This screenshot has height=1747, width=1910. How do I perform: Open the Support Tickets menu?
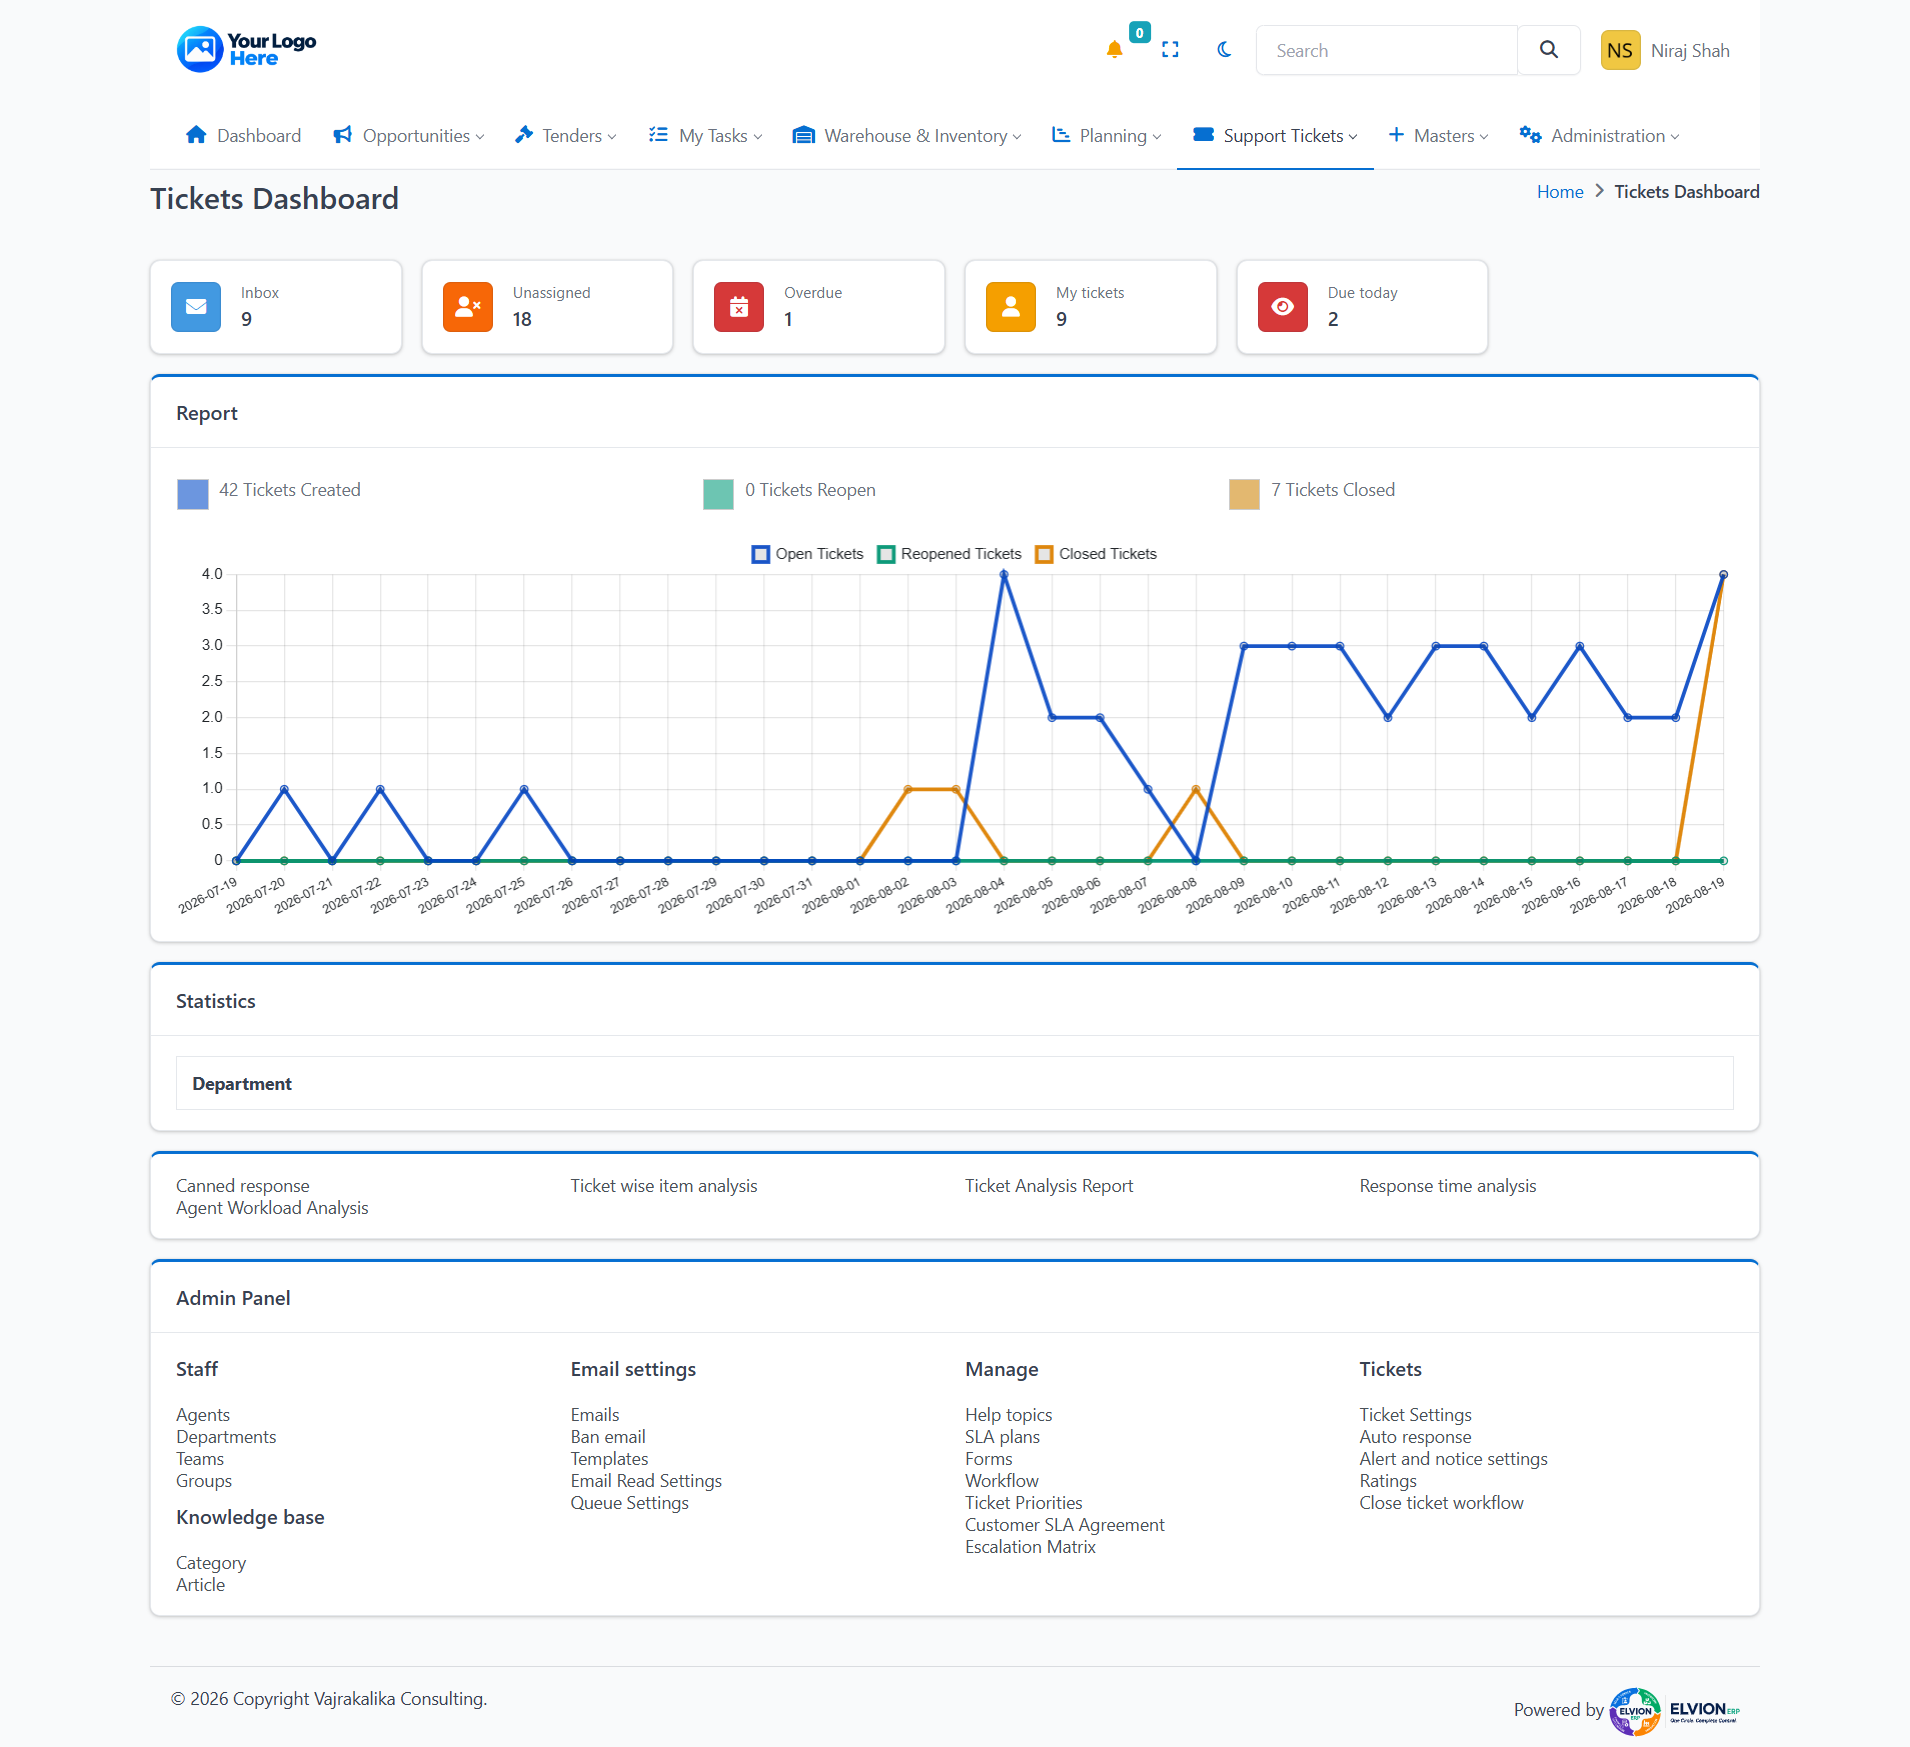pos(1275,136)
